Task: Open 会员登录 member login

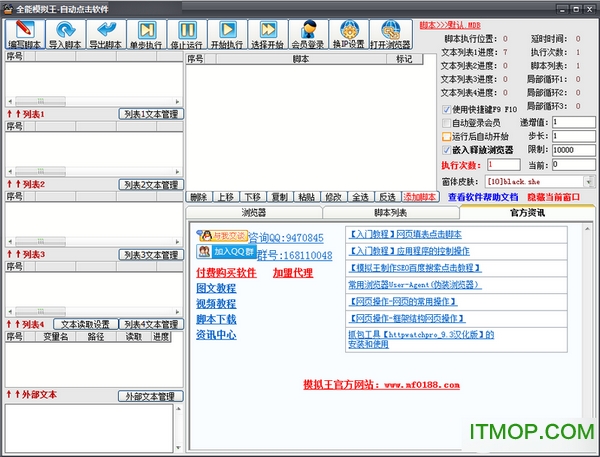Action: [309, 34]
